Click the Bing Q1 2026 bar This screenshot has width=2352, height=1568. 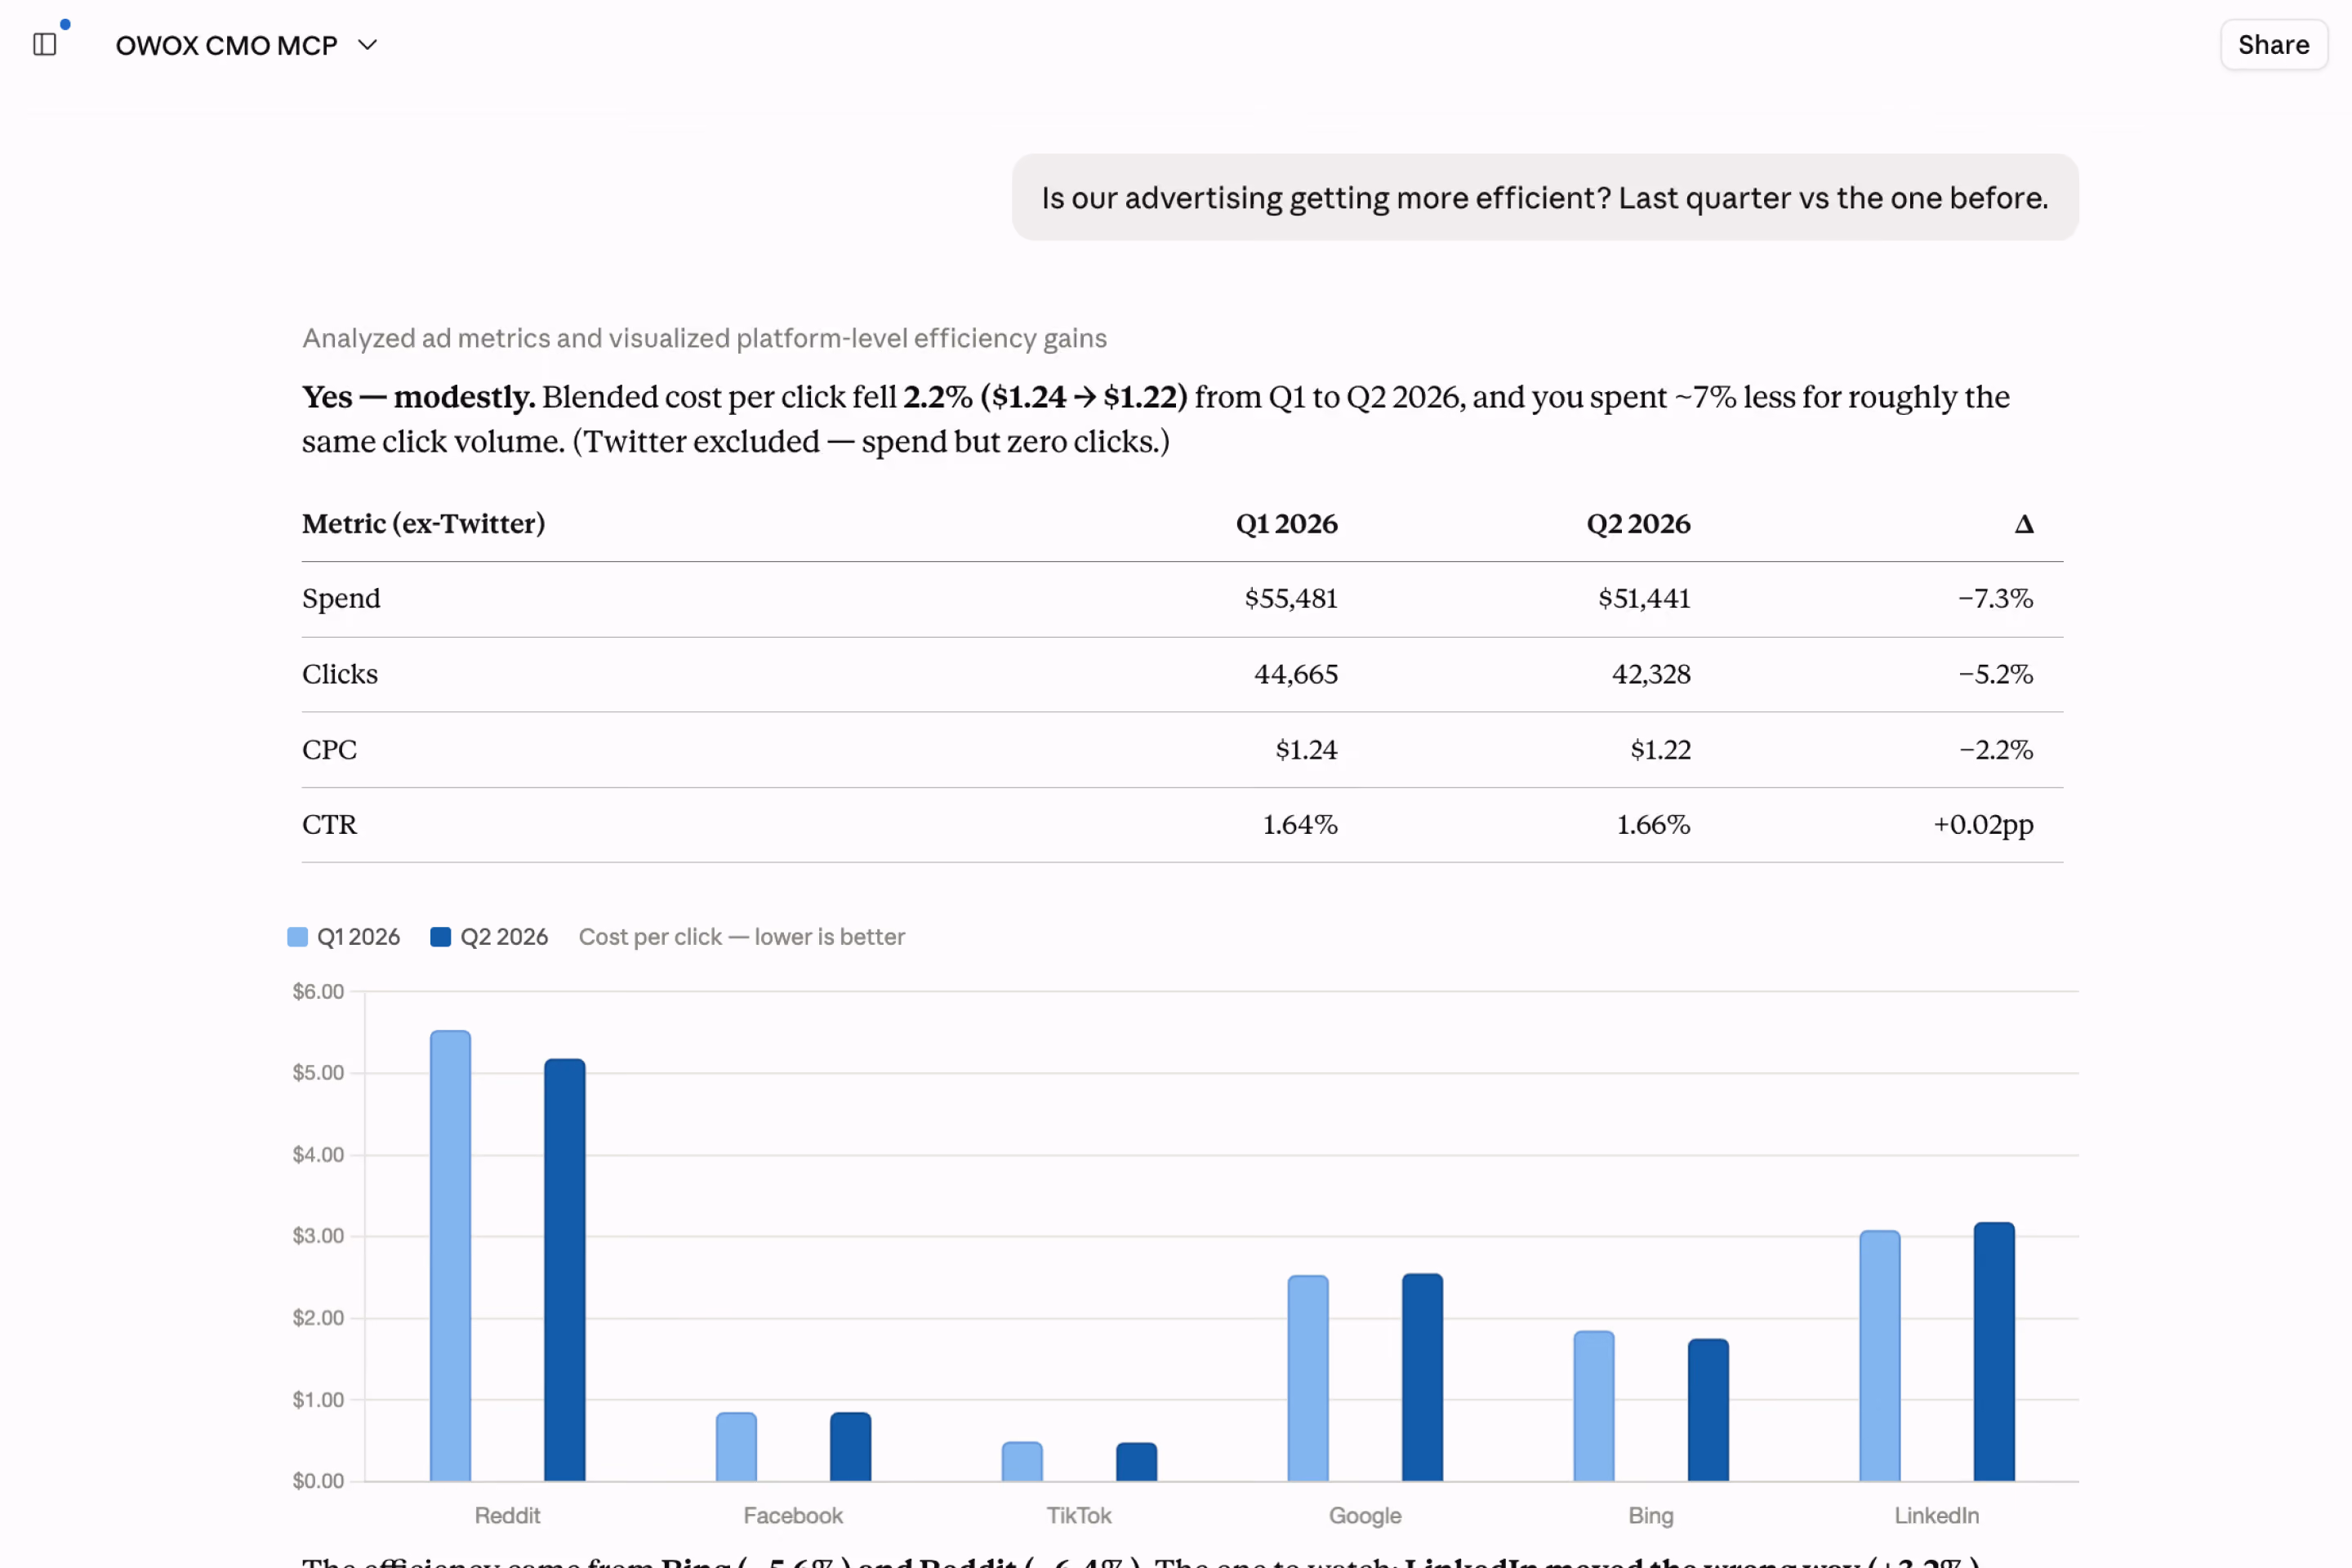pos(1594,1406)
